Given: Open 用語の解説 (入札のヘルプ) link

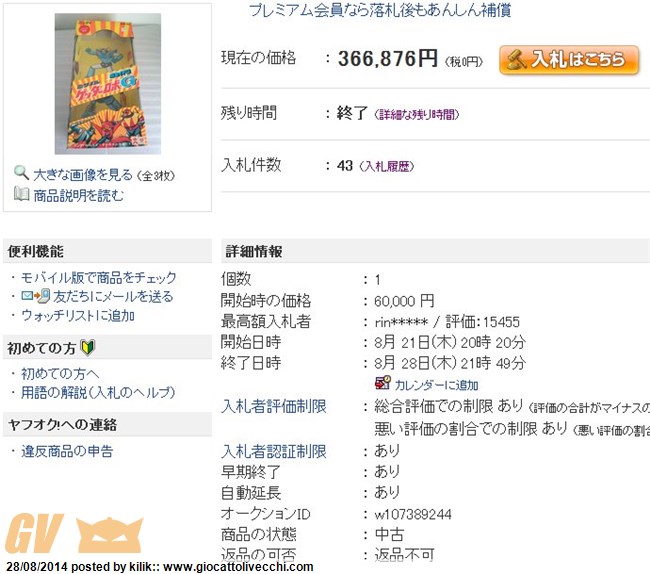Looking at the screenshot, I should point(98,392).
